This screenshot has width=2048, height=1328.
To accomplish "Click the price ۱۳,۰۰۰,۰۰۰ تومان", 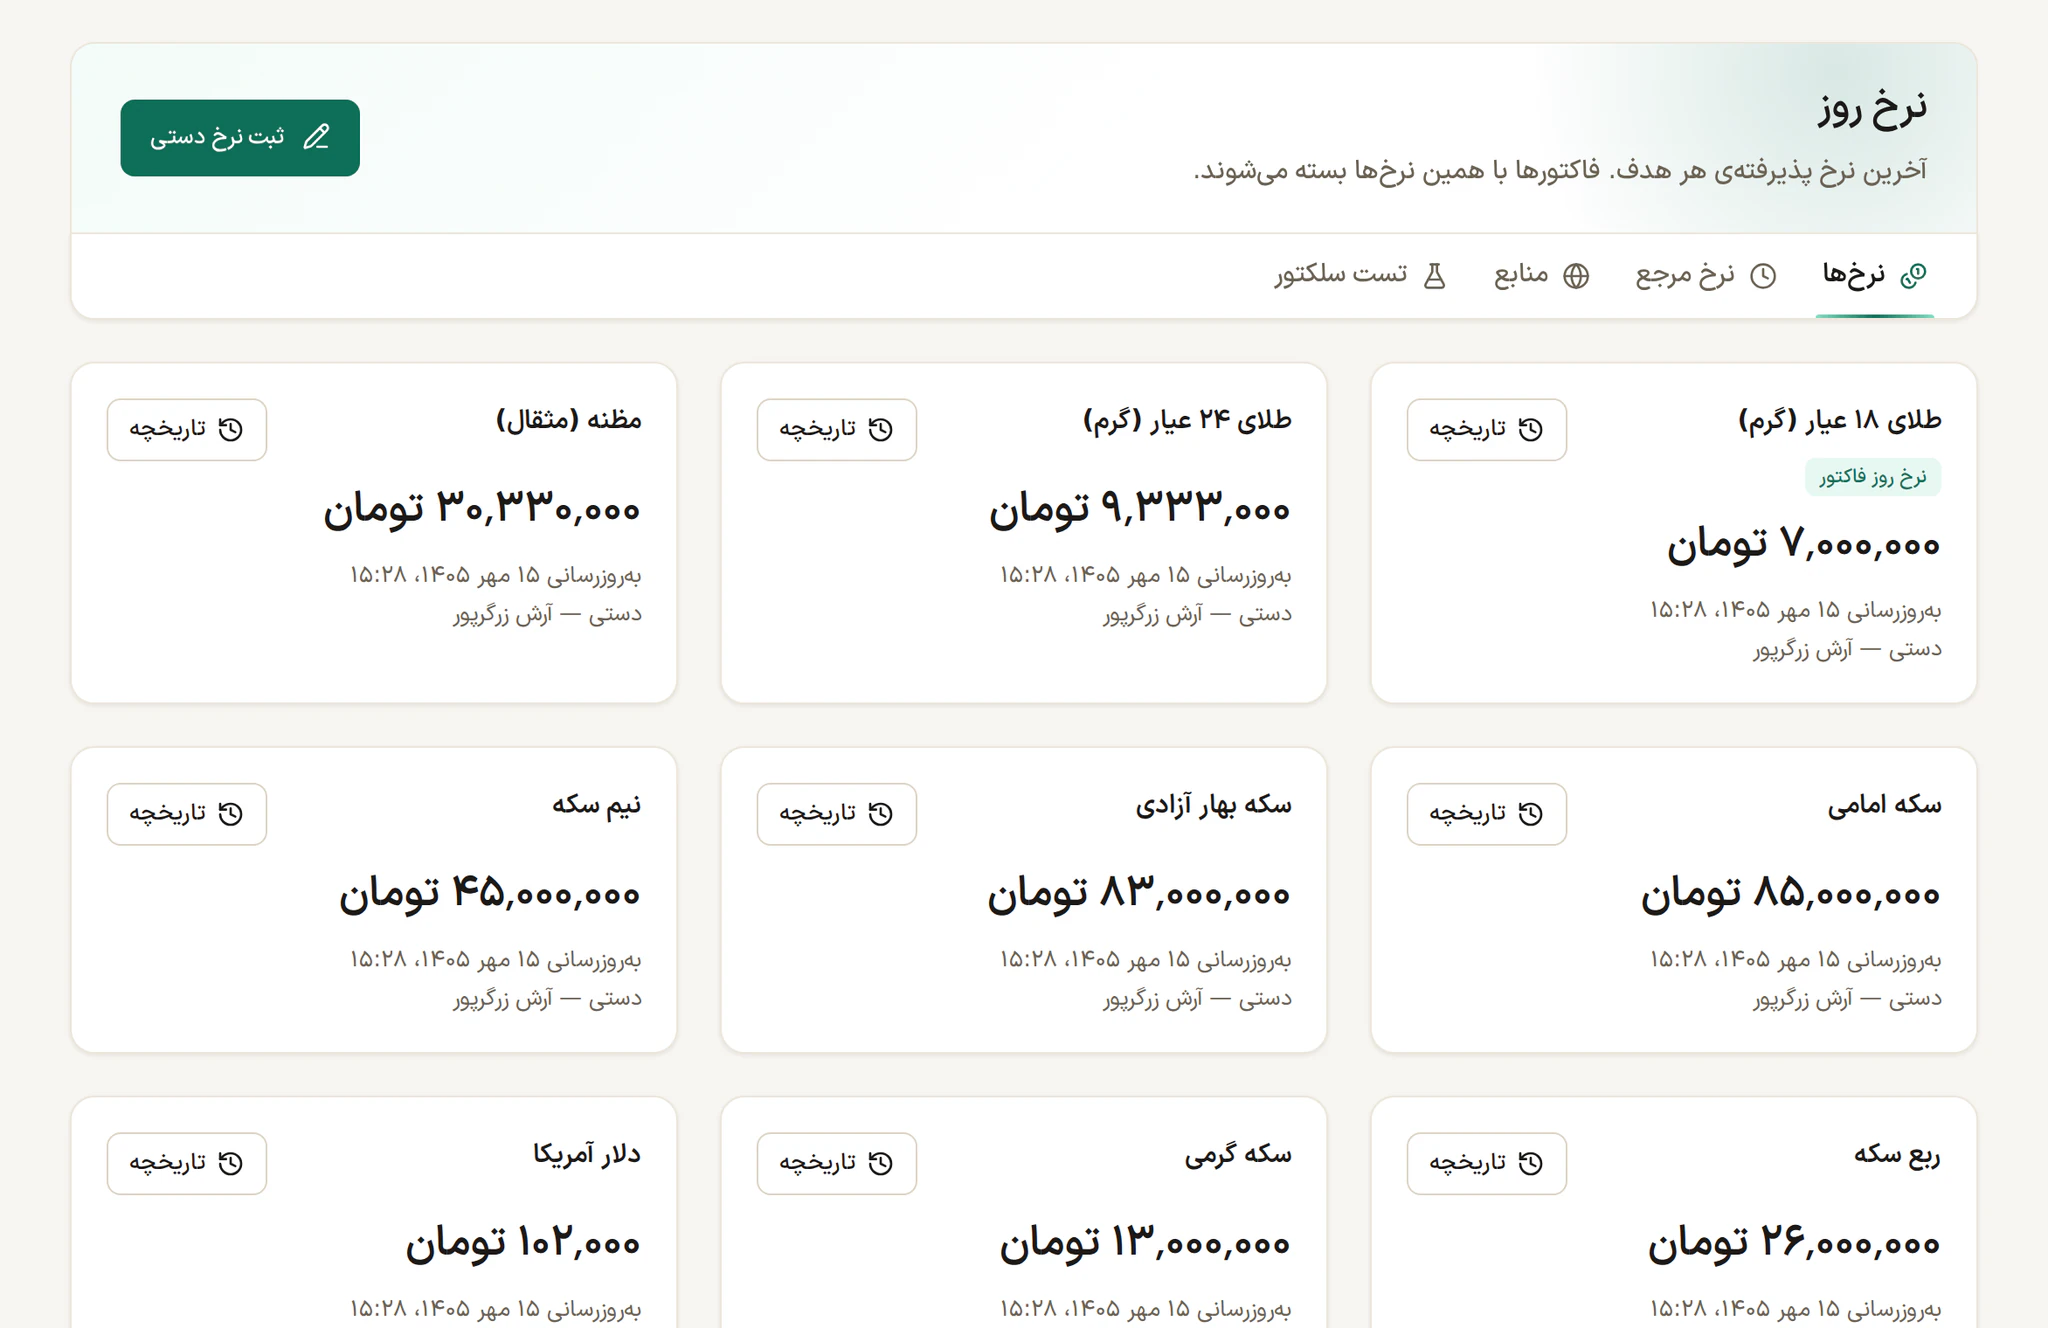I will tap(1146, 1244).
